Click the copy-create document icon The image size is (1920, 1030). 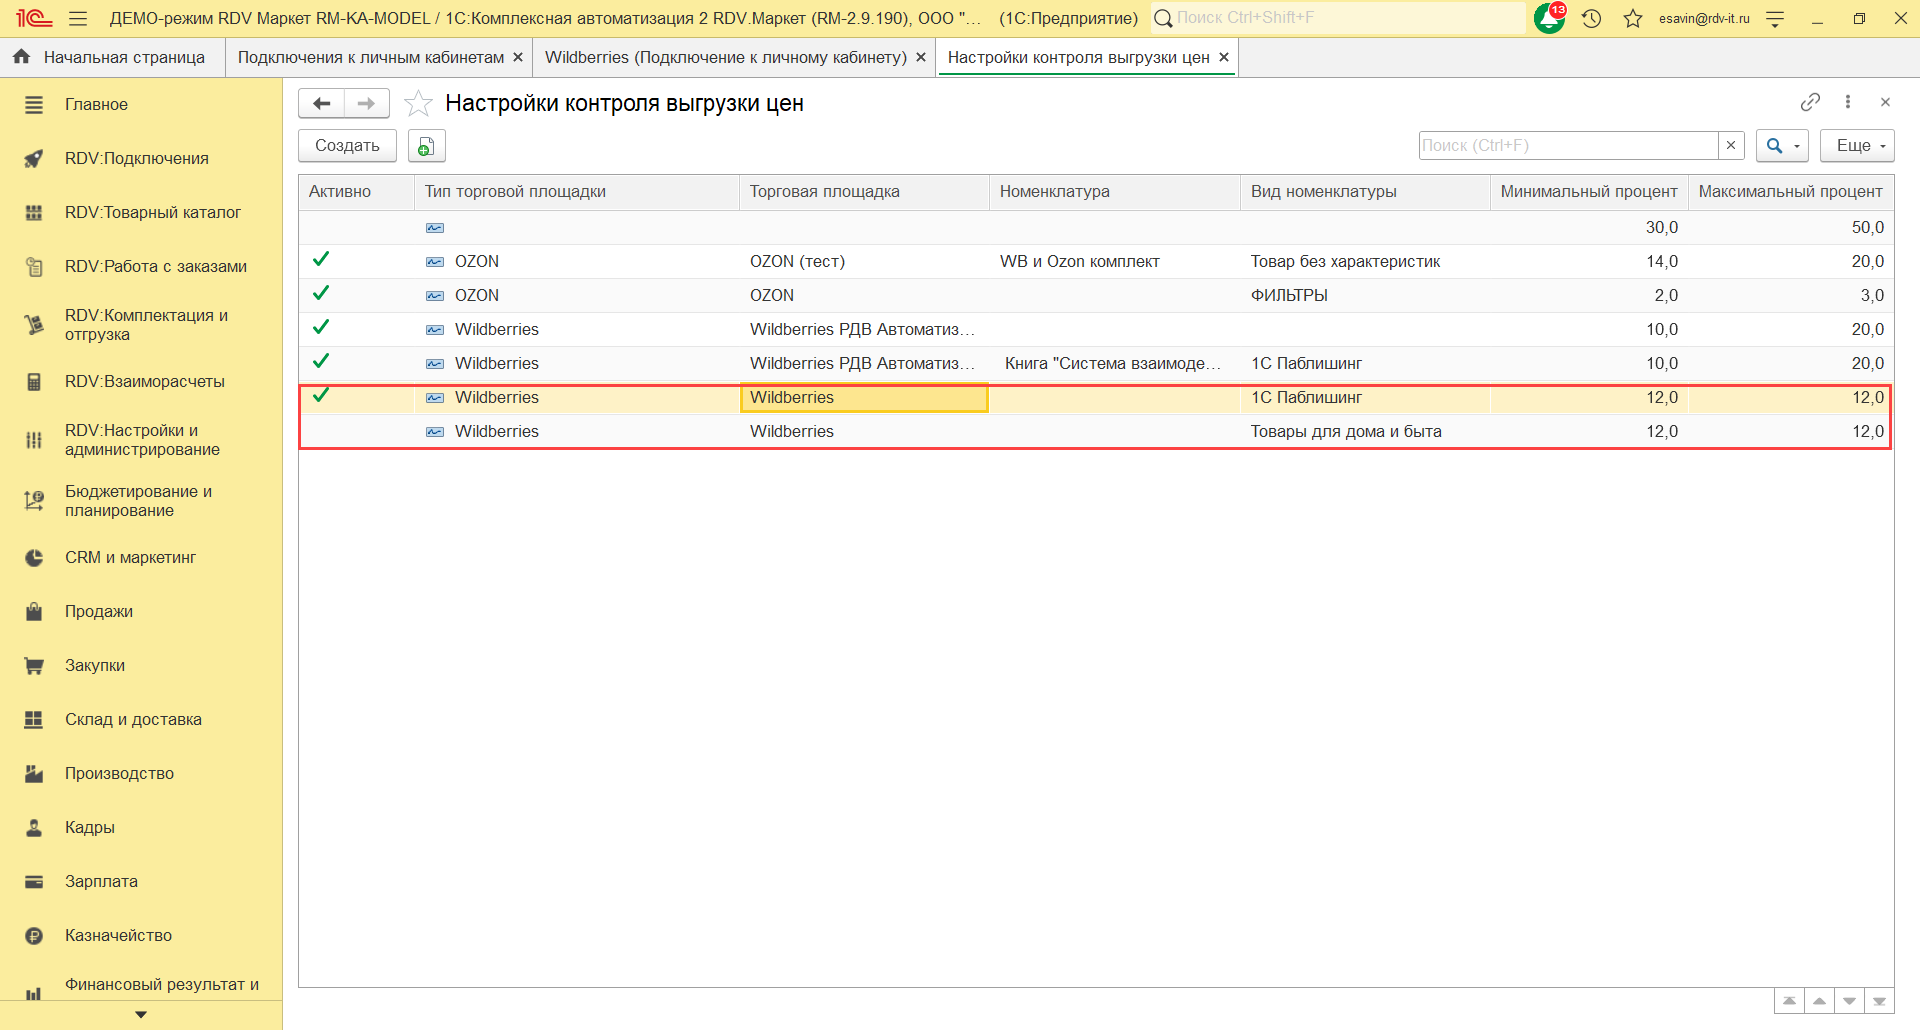tap(426, 146)
